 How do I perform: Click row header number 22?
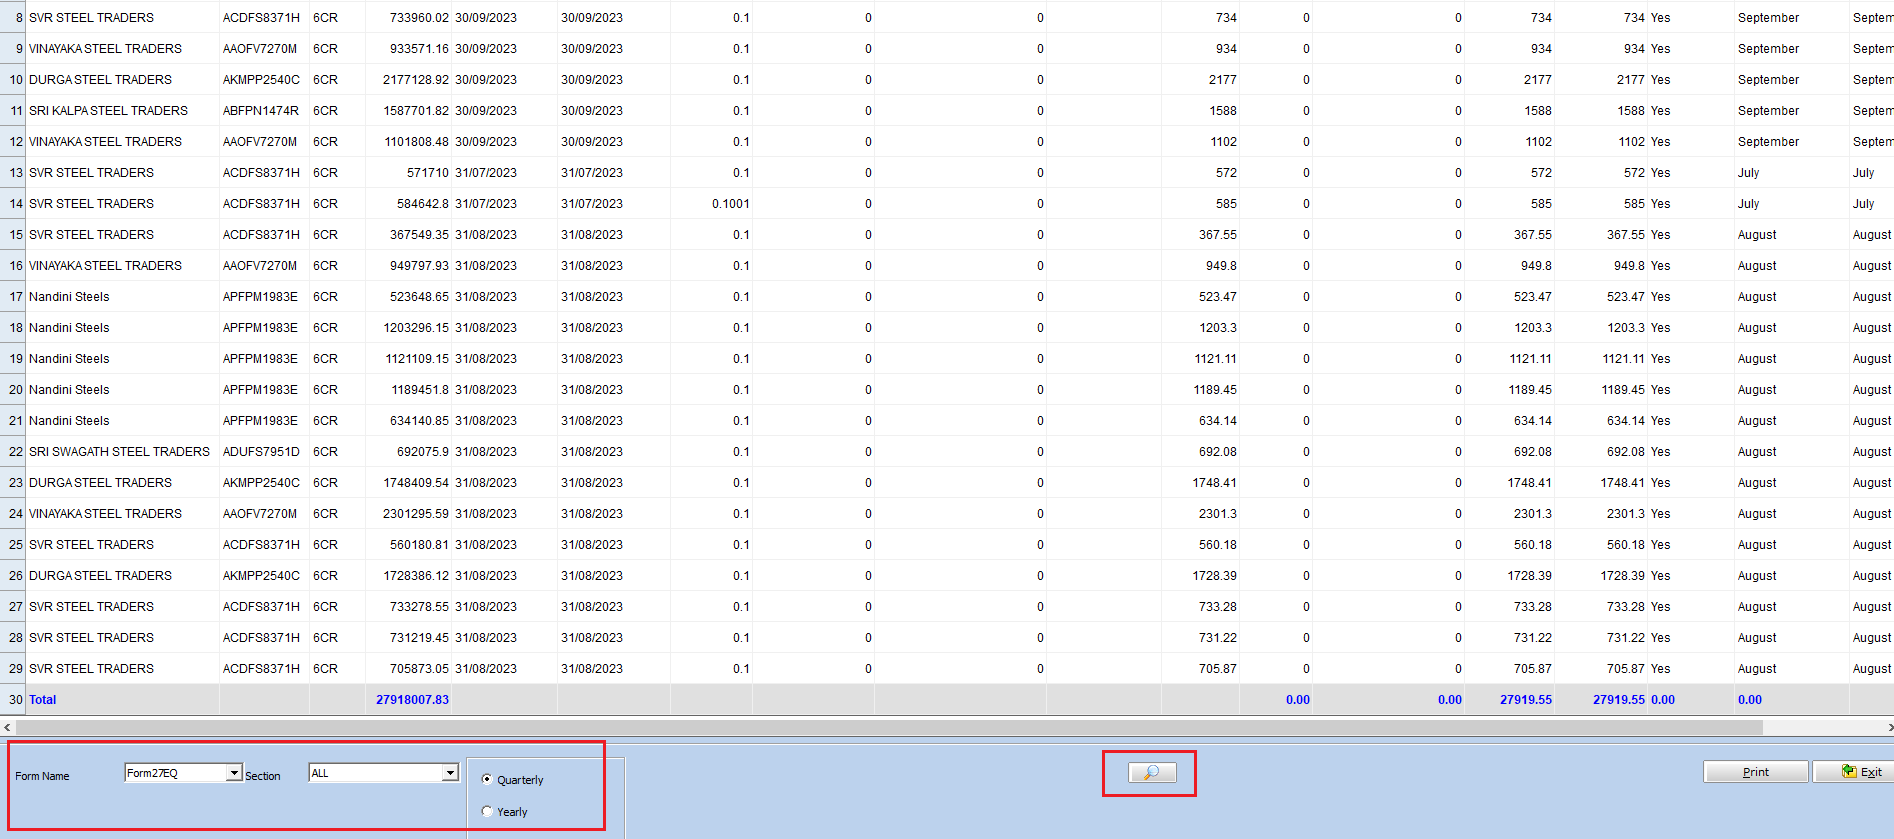point(13,451)
